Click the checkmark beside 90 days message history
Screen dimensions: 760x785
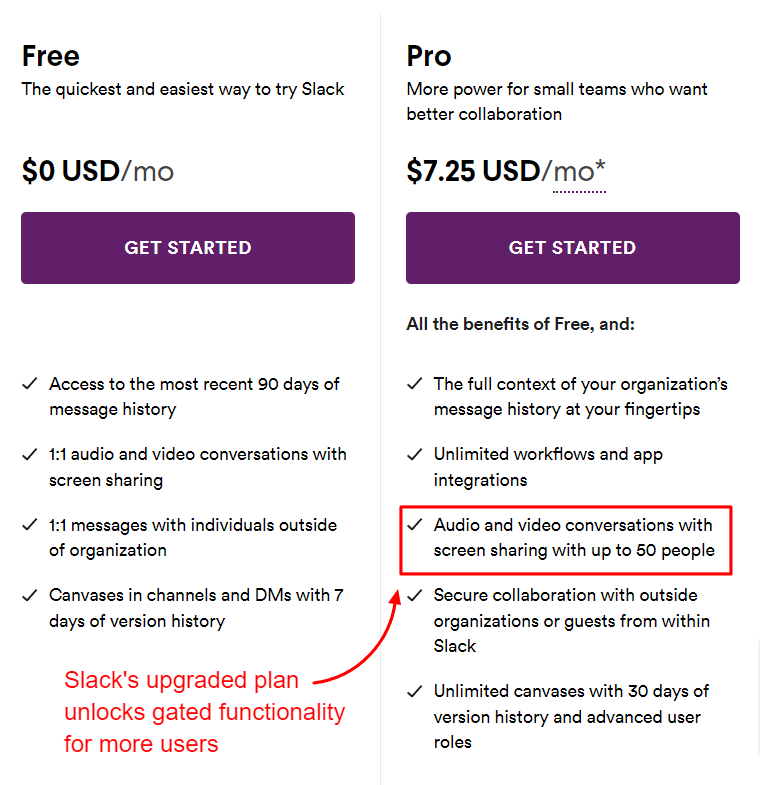[30, 384]
